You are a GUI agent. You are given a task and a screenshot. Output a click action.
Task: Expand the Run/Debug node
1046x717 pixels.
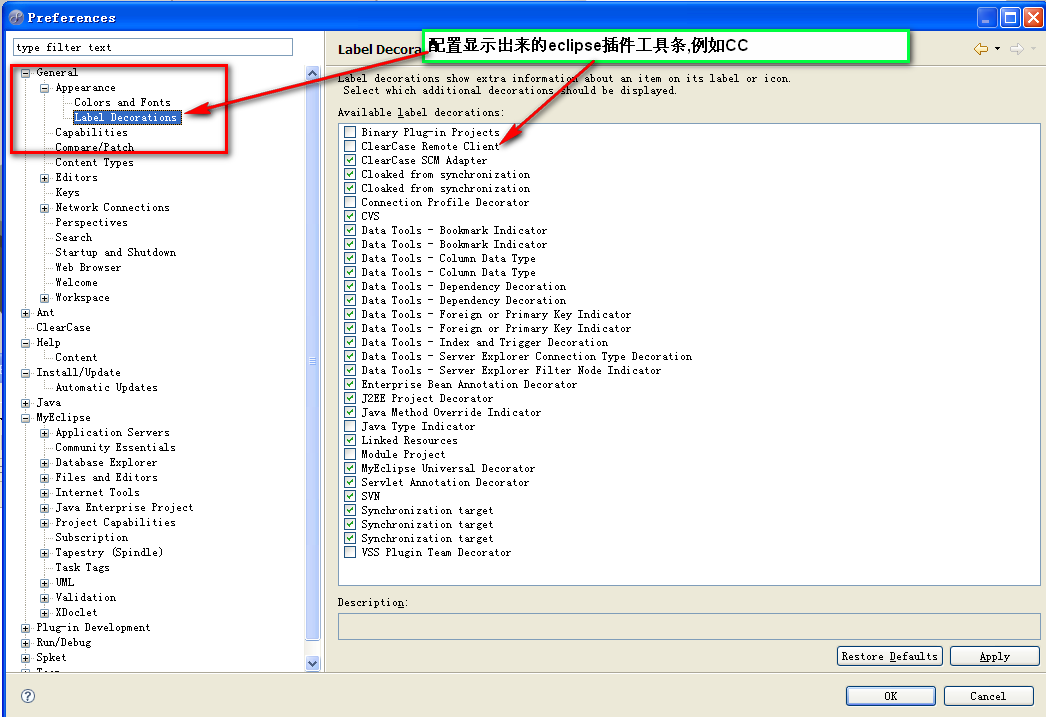pos(25,643)
